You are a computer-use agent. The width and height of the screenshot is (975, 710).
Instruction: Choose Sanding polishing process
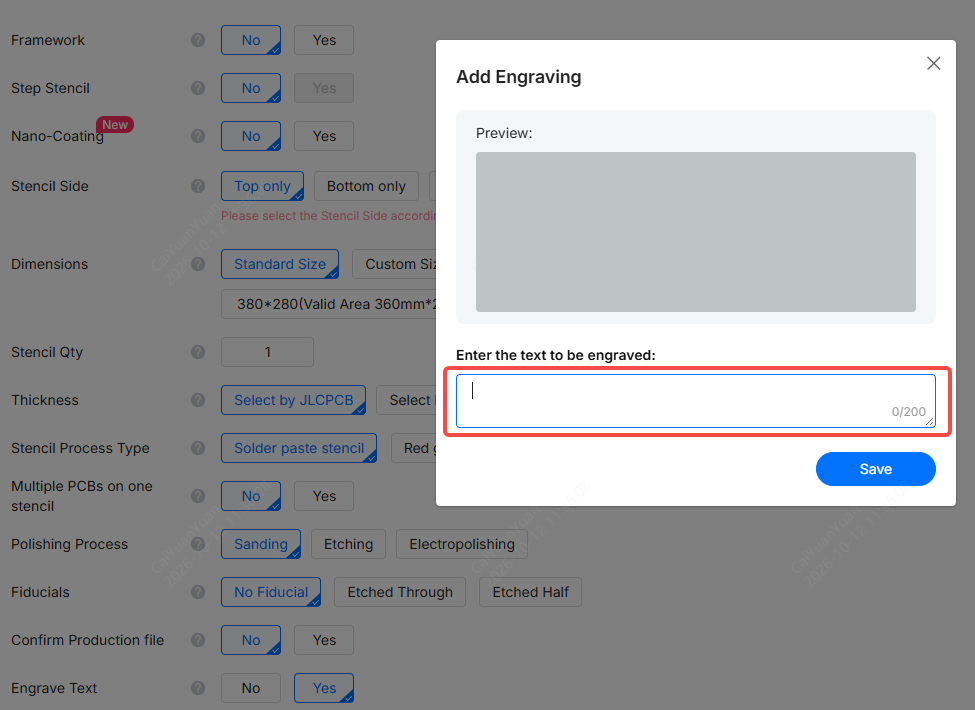click(261, 544)
